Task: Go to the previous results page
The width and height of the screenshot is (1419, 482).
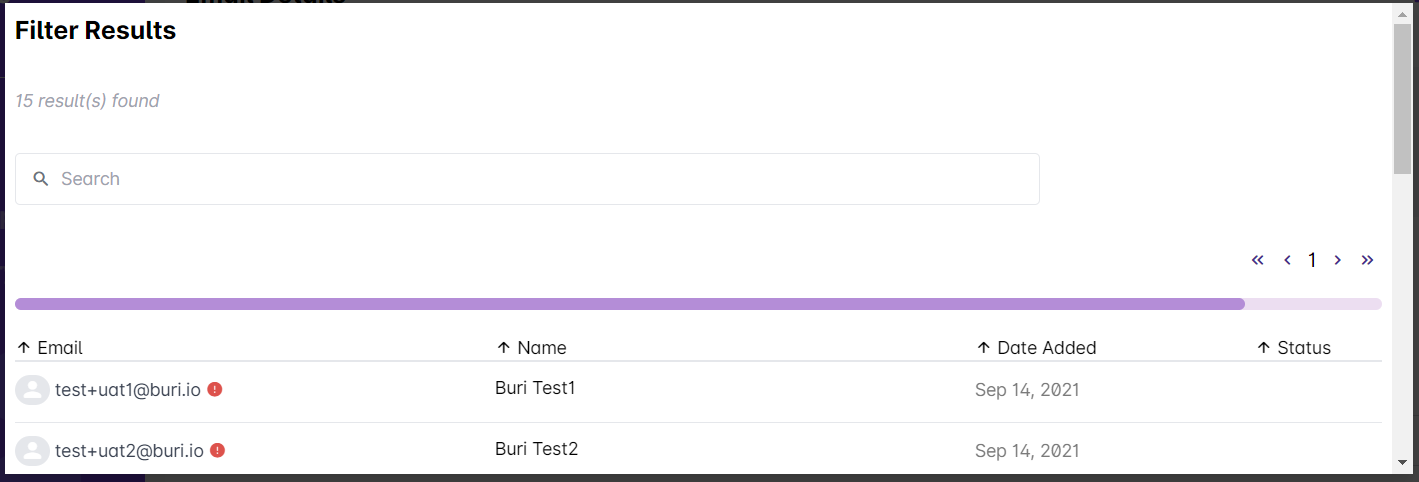Action: coord(1287,260)
